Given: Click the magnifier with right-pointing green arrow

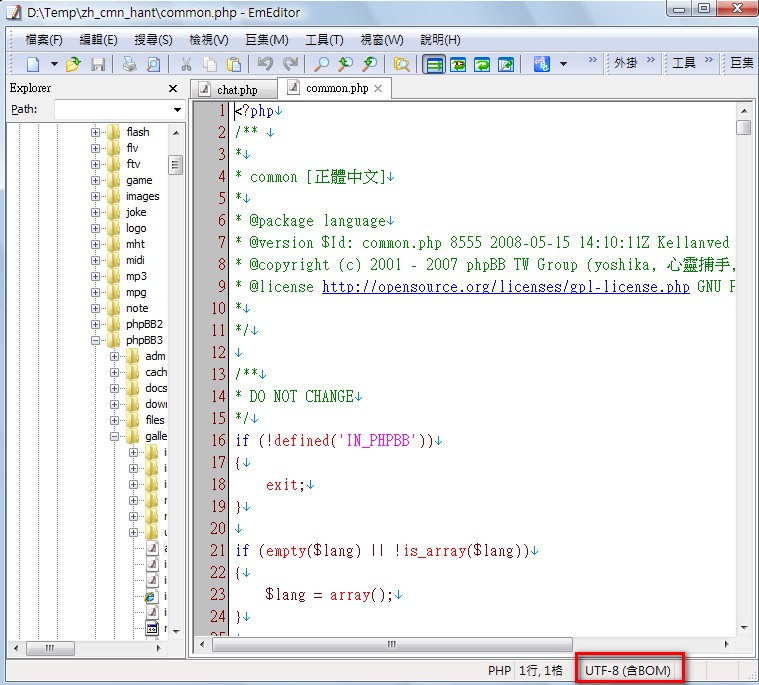Looking at the screenshot, I should point(370,64).
